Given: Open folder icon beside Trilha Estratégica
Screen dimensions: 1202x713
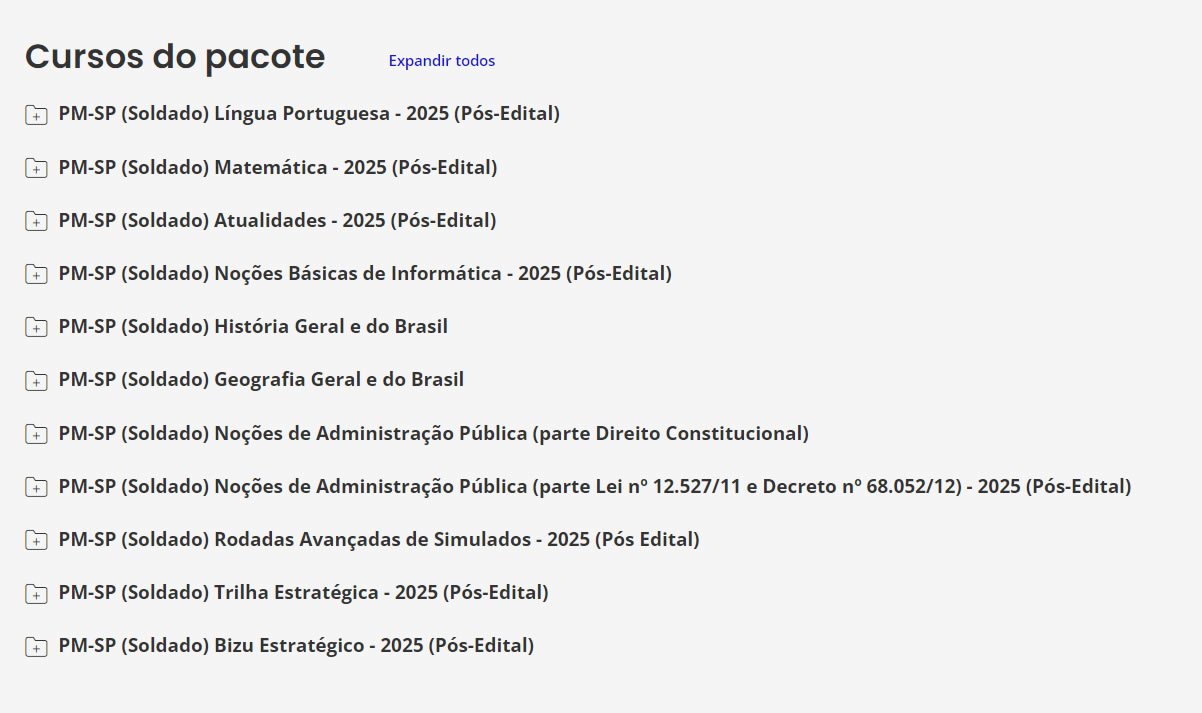Looking at the screenshot, I should click(36, 593).
